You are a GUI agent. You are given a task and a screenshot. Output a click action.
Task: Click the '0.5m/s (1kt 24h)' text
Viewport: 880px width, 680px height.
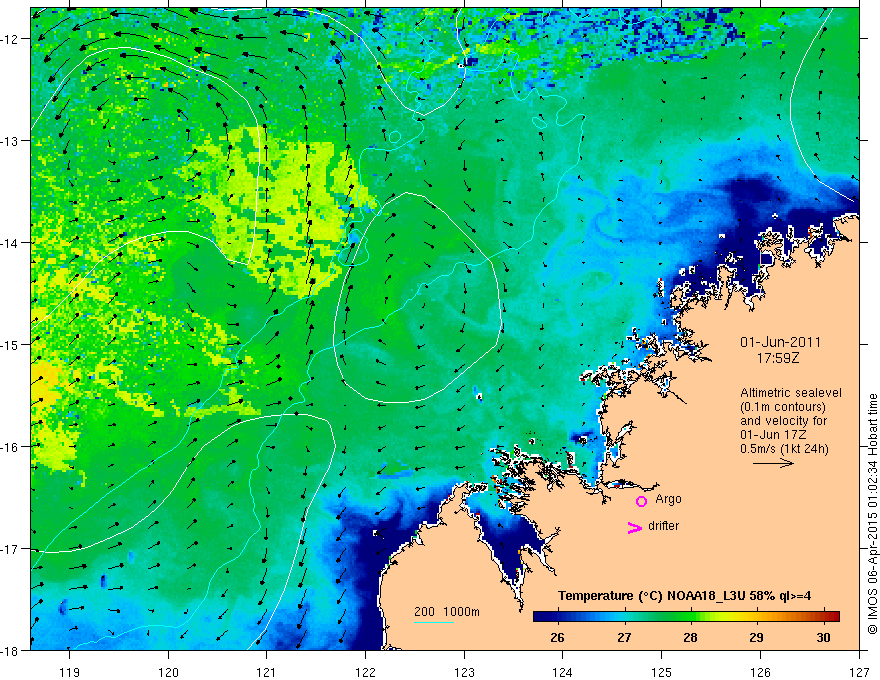784,449
